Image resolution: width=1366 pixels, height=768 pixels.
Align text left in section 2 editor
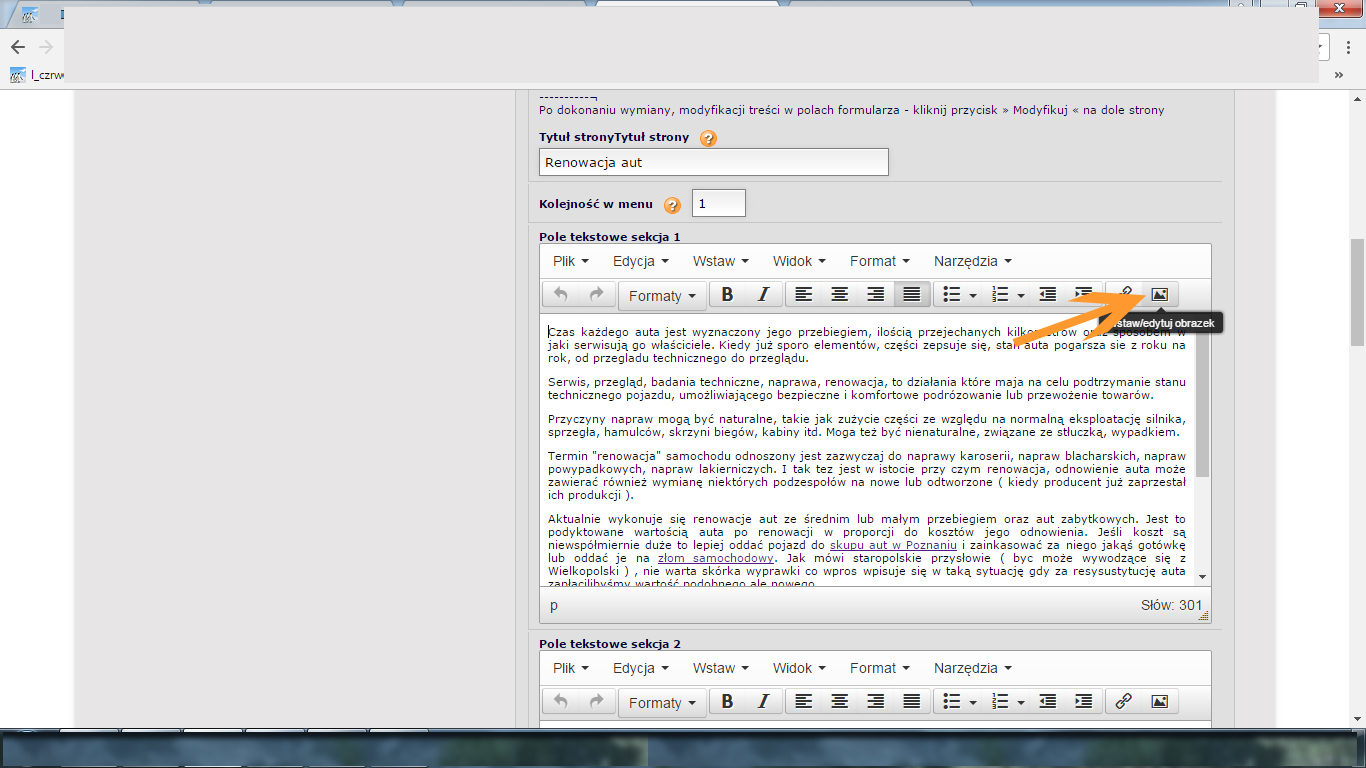click(x=804, y=702)
